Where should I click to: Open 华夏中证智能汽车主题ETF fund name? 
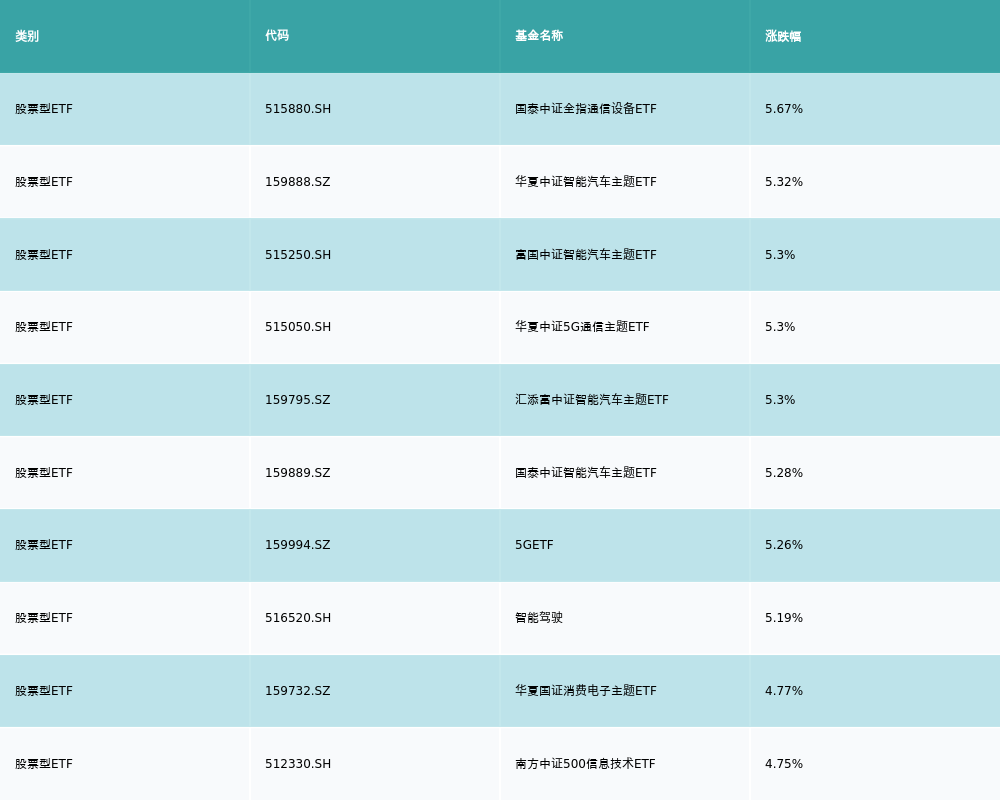[x=586, y=182]
